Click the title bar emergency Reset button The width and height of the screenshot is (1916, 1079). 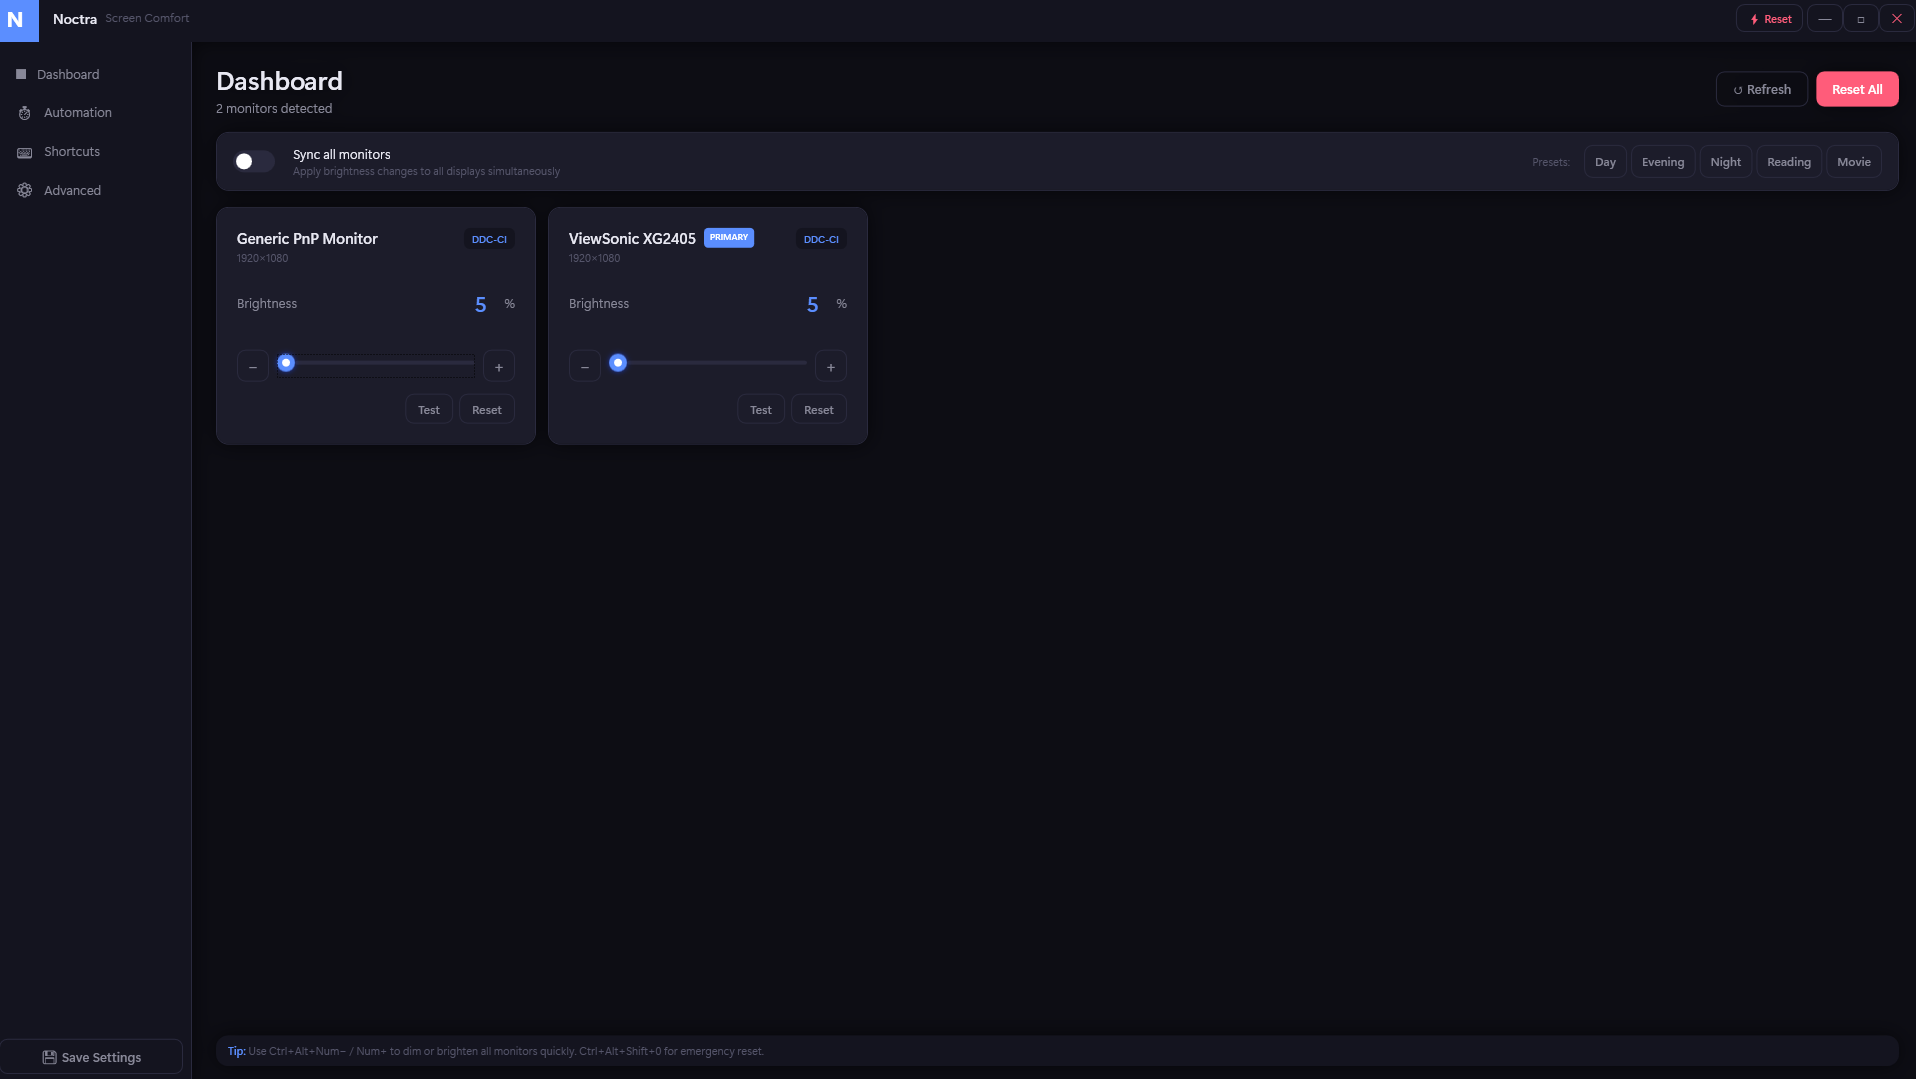(x=1769, y=19)
